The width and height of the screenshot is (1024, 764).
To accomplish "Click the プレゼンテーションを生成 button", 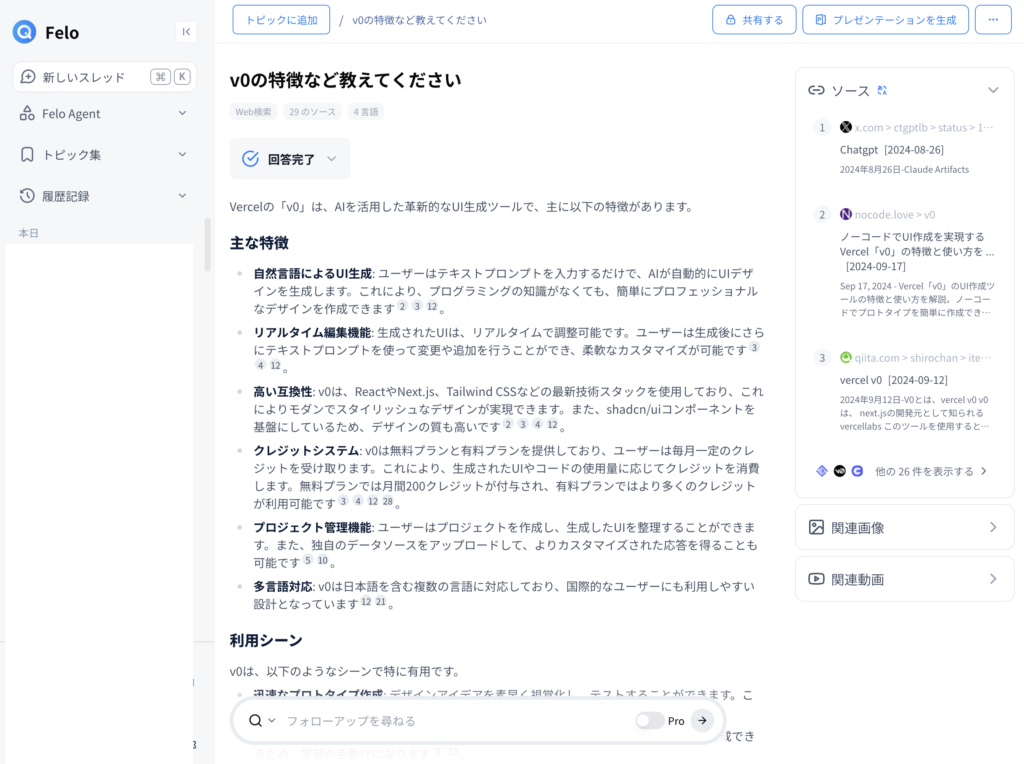I will click(885, 19).
